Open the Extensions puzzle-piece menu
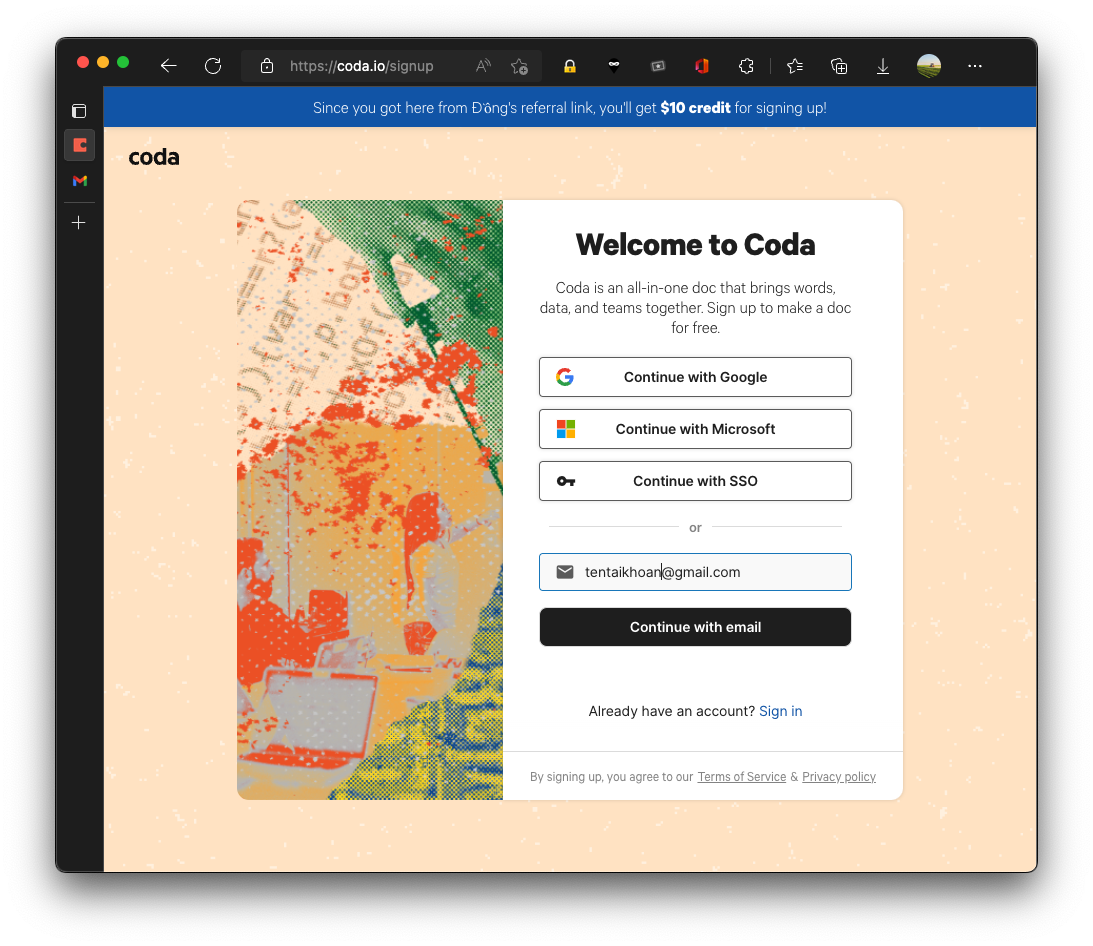1093x946 pixels. coord(746,66)
